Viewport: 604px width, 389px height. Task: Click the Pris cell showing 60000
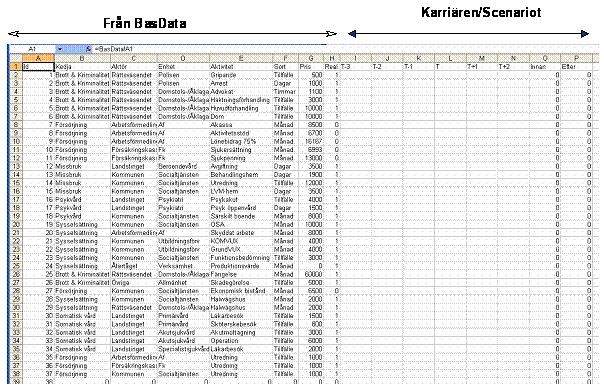[x=311, y=274]
